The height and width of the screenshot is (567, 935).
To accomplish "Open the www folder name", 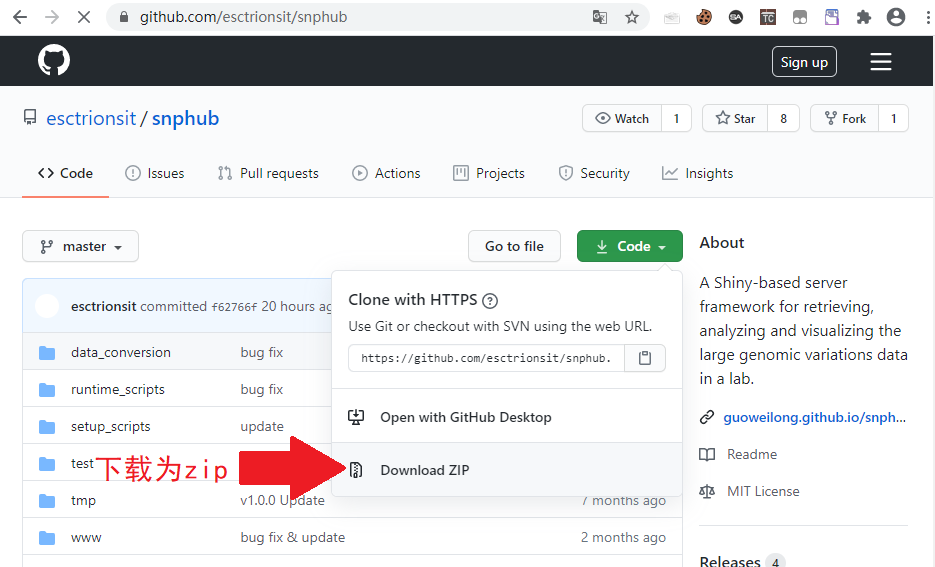I will [86, 538].
